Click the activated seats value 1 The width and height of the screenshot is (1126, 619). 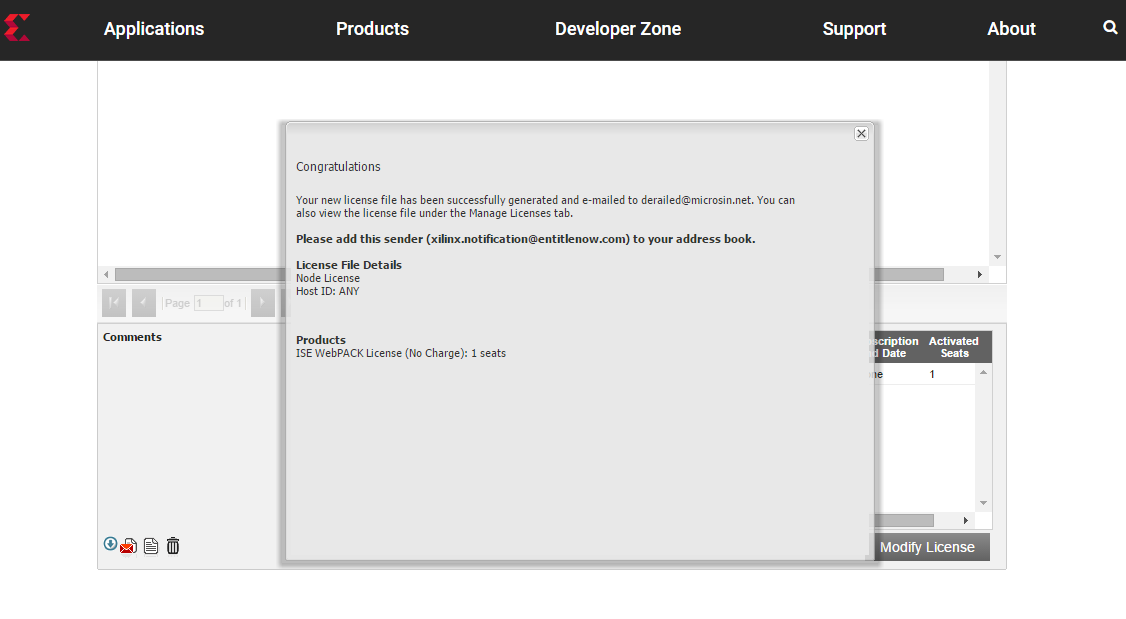932,374
